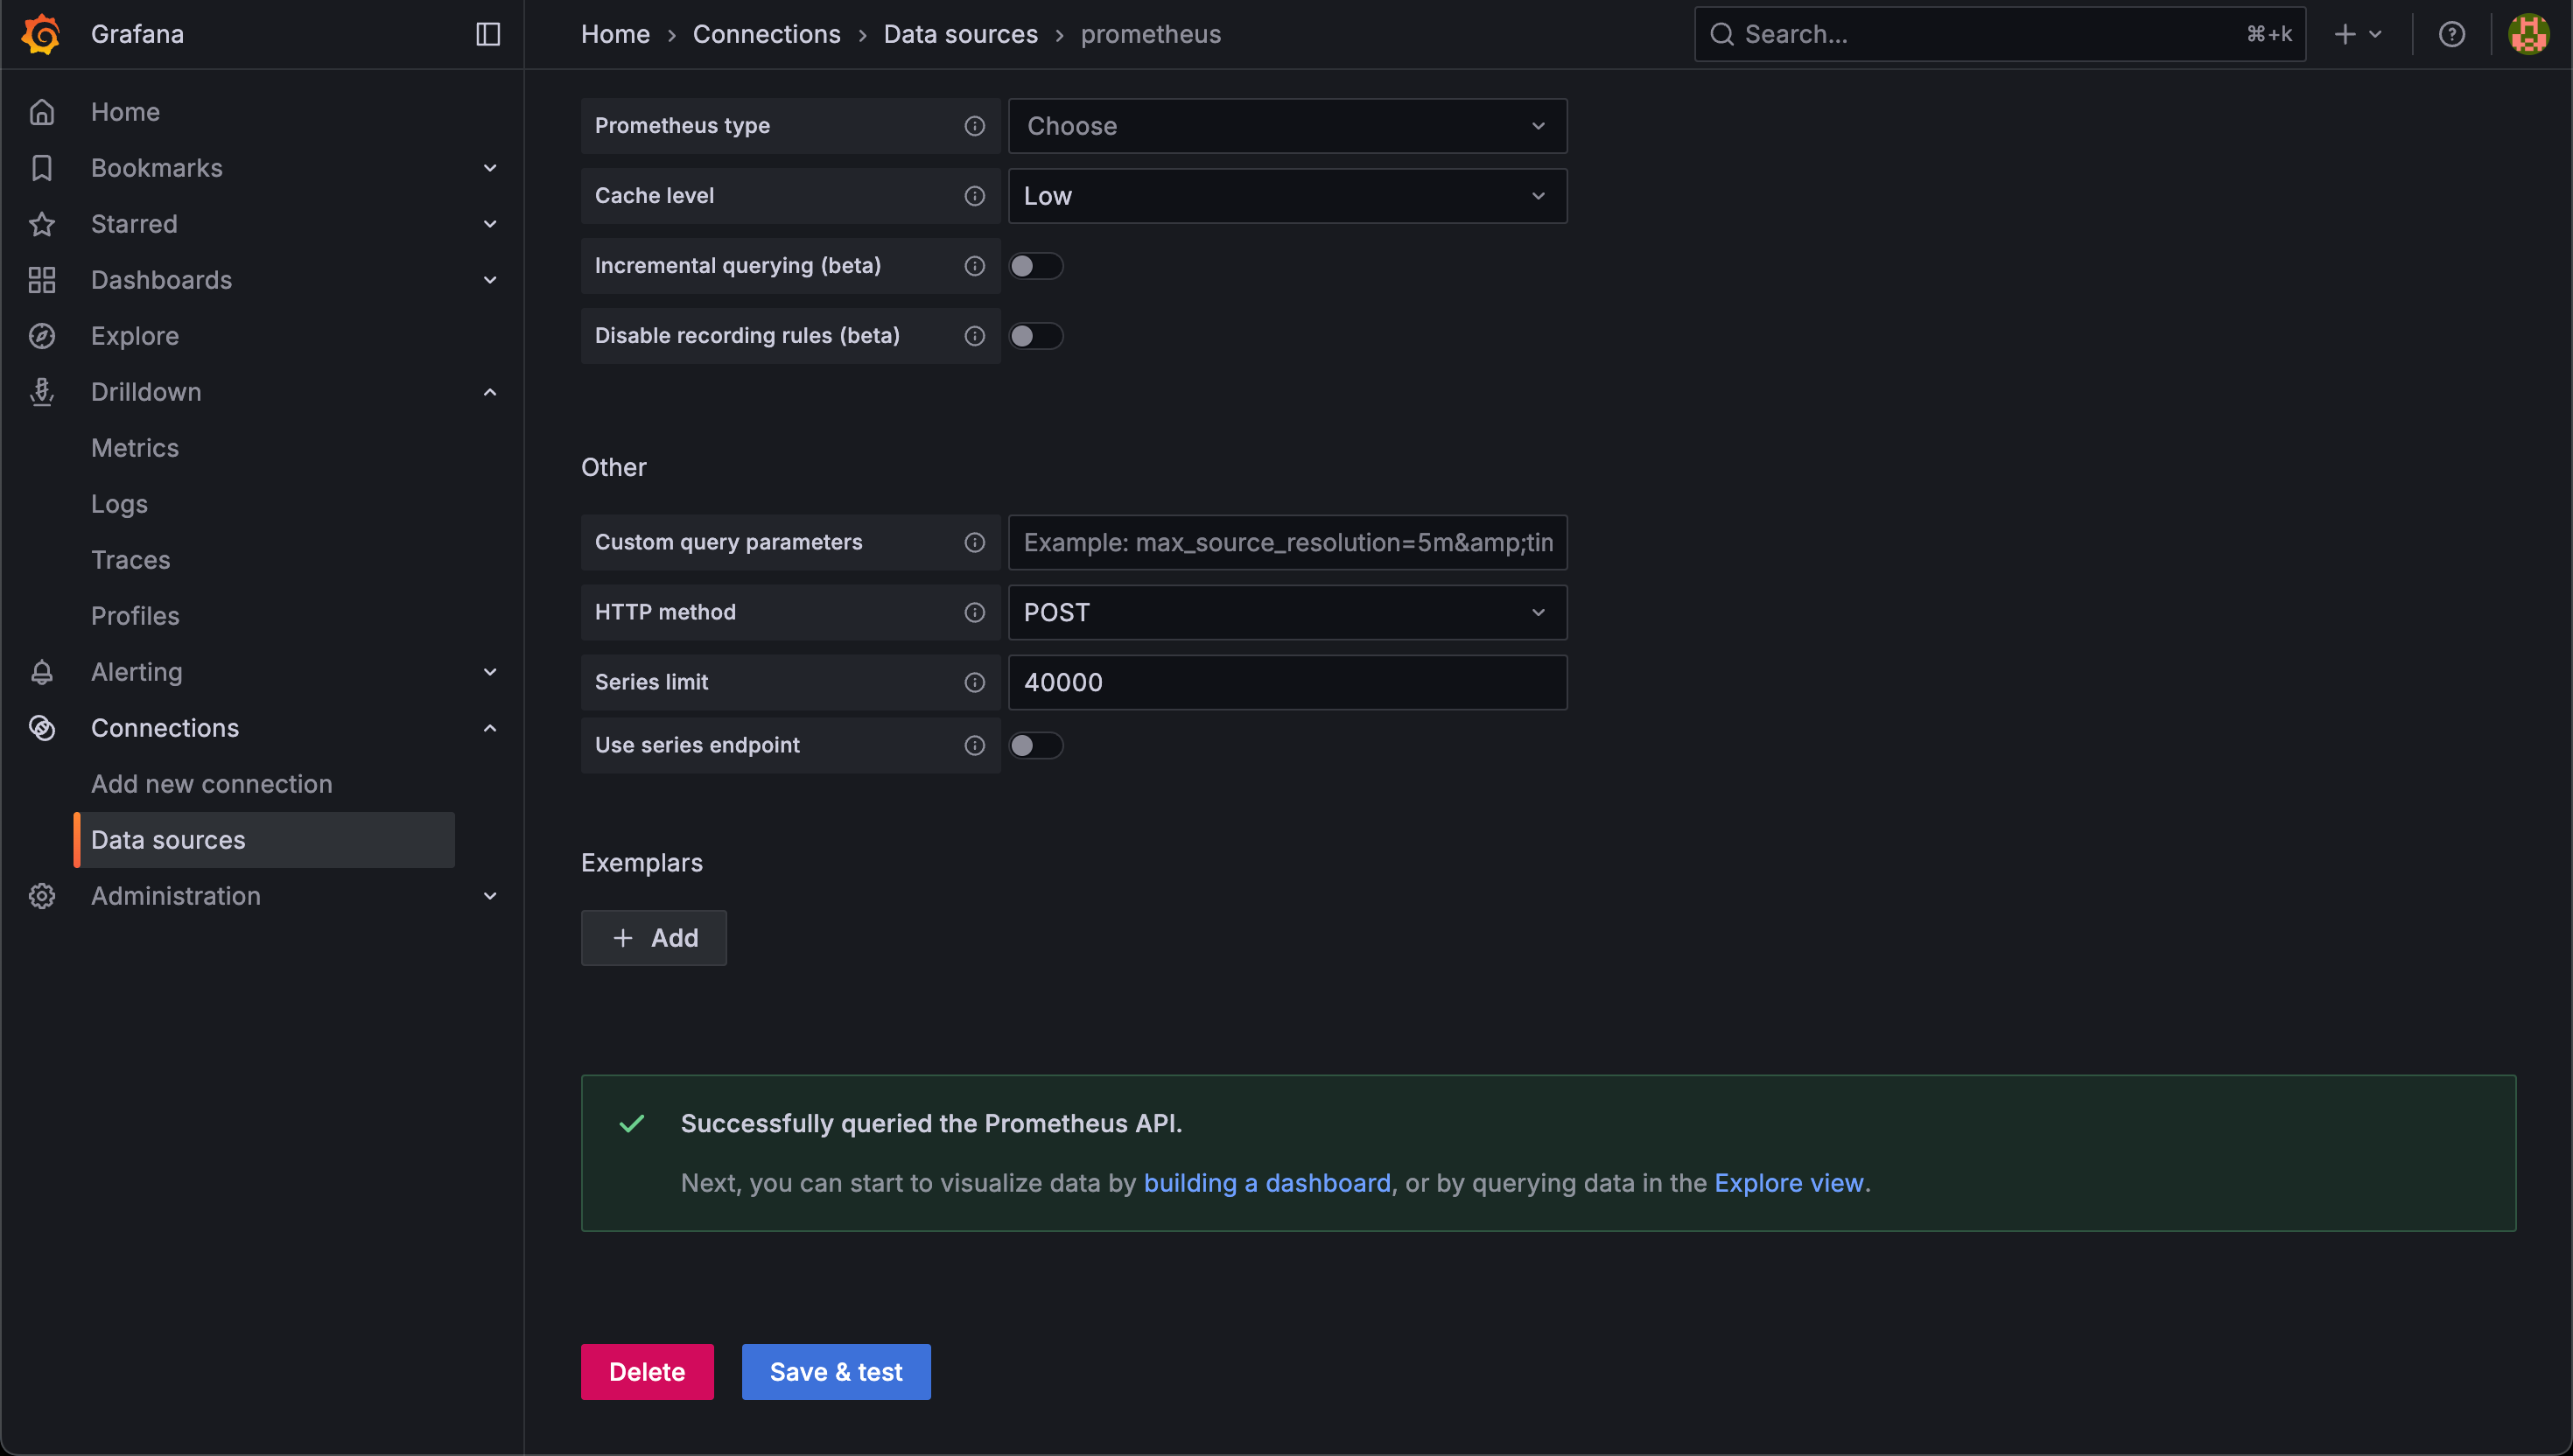Image resolution: width=2573 pixels, height=1456 pixels.
Task: Go to Add new connection
Action: (x=211, y=784)
